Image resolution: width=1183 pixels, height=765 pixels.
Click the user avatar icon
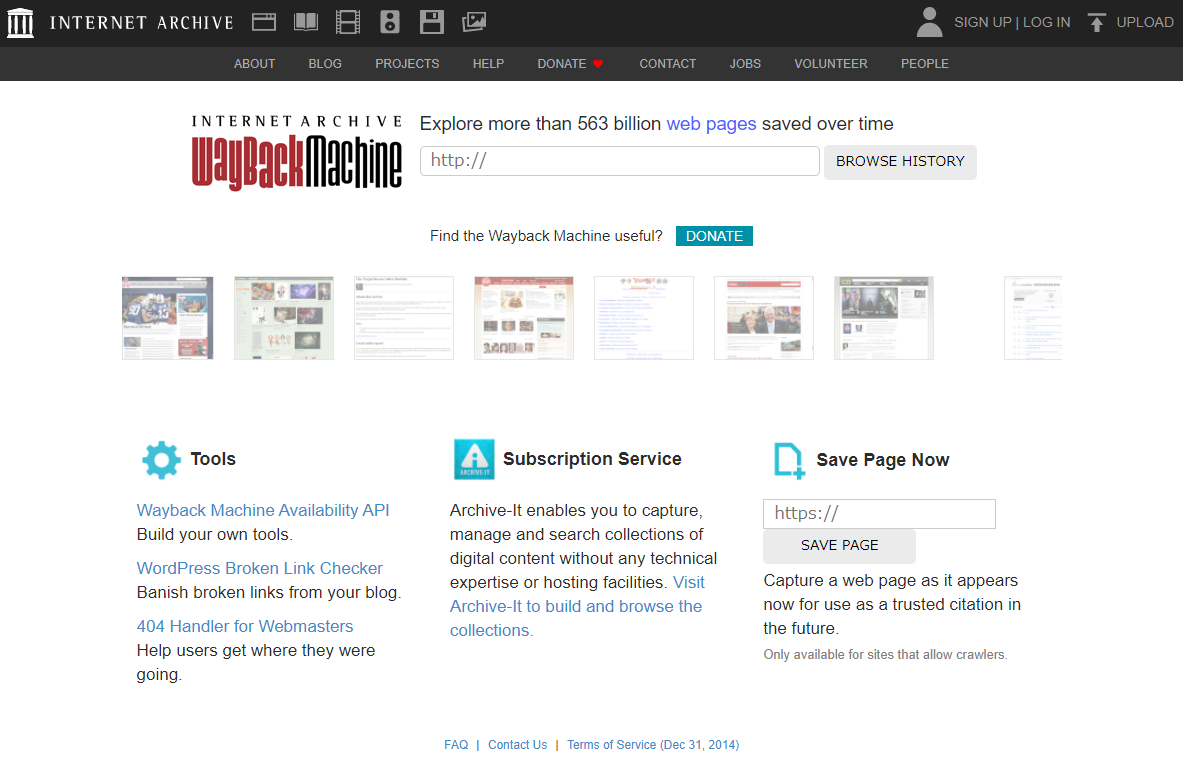point(930,22)
